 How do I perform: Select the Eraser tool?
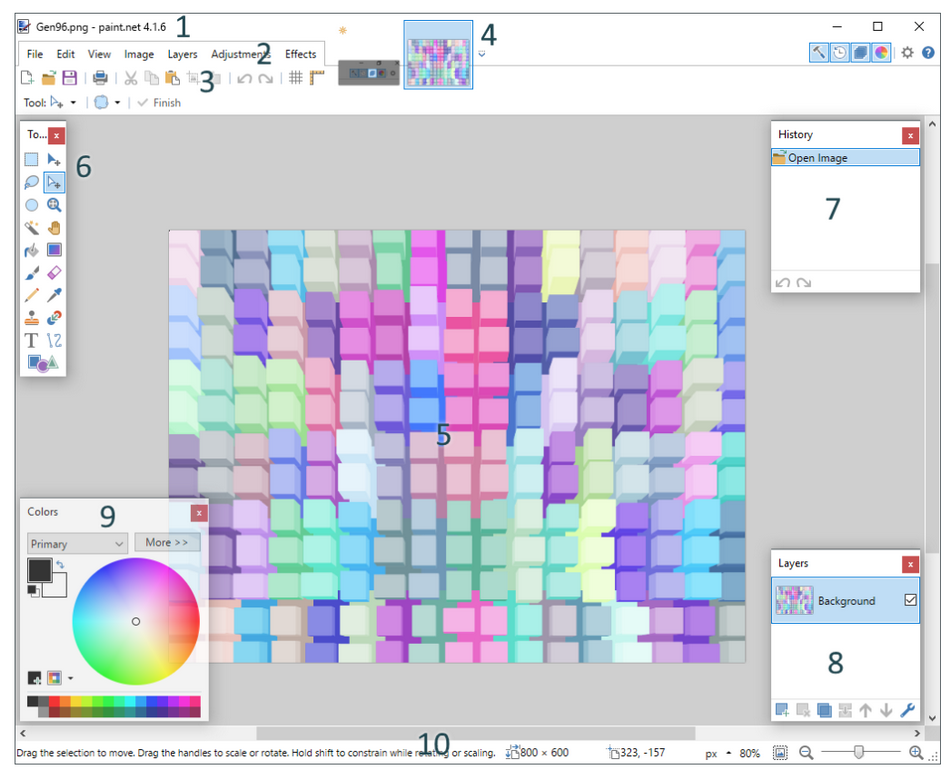coord(55,272)
